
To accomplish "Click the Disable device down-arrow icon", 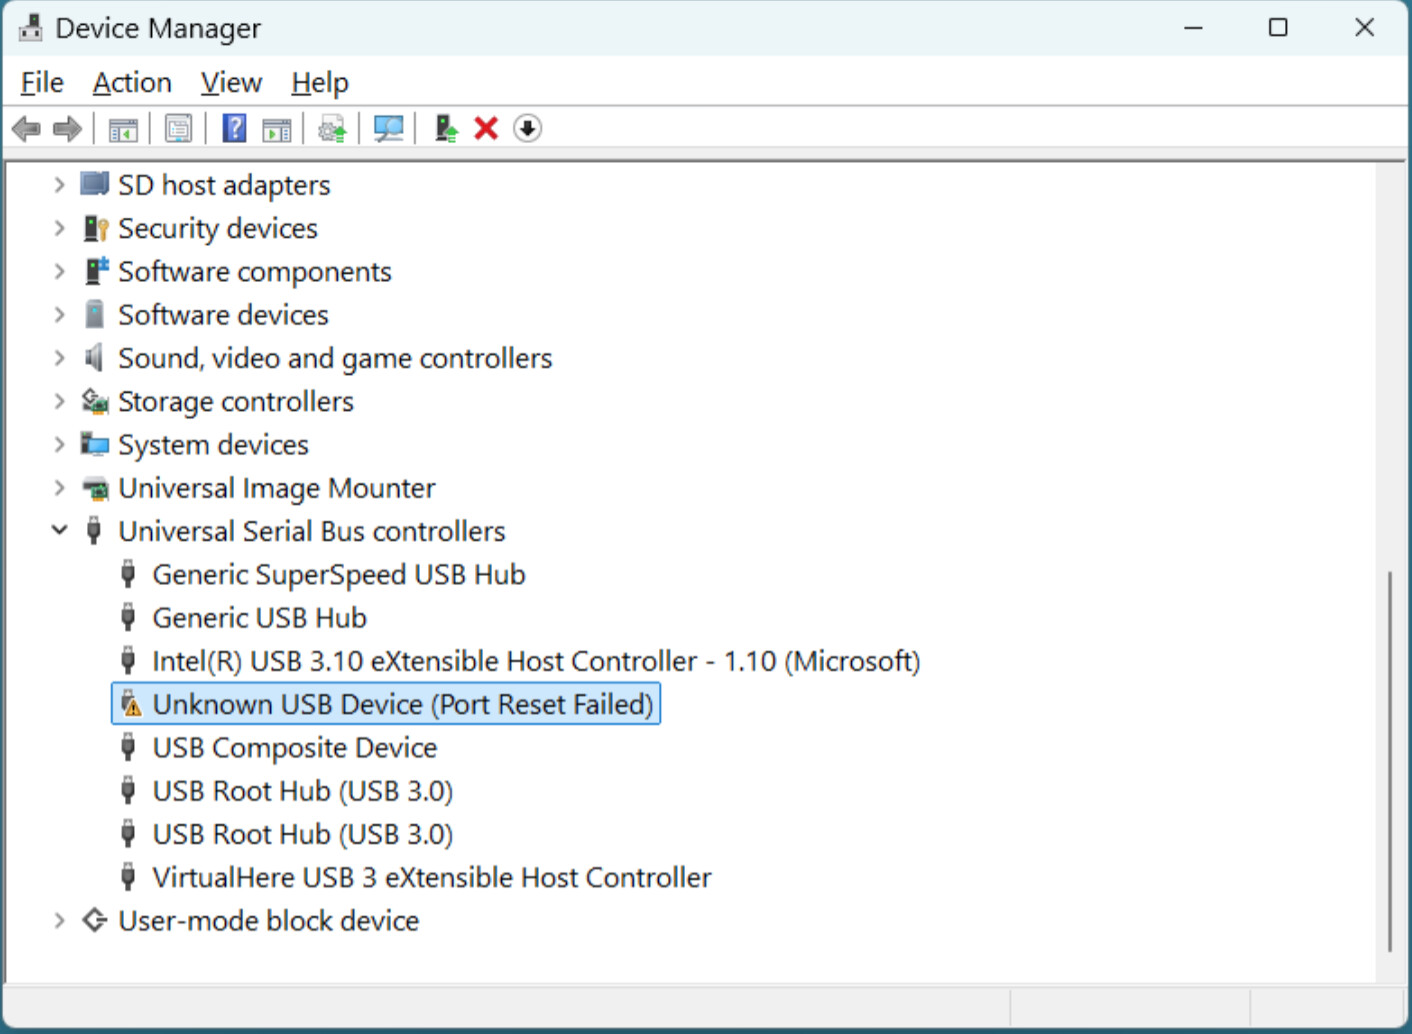I will (x=528, y=129).
